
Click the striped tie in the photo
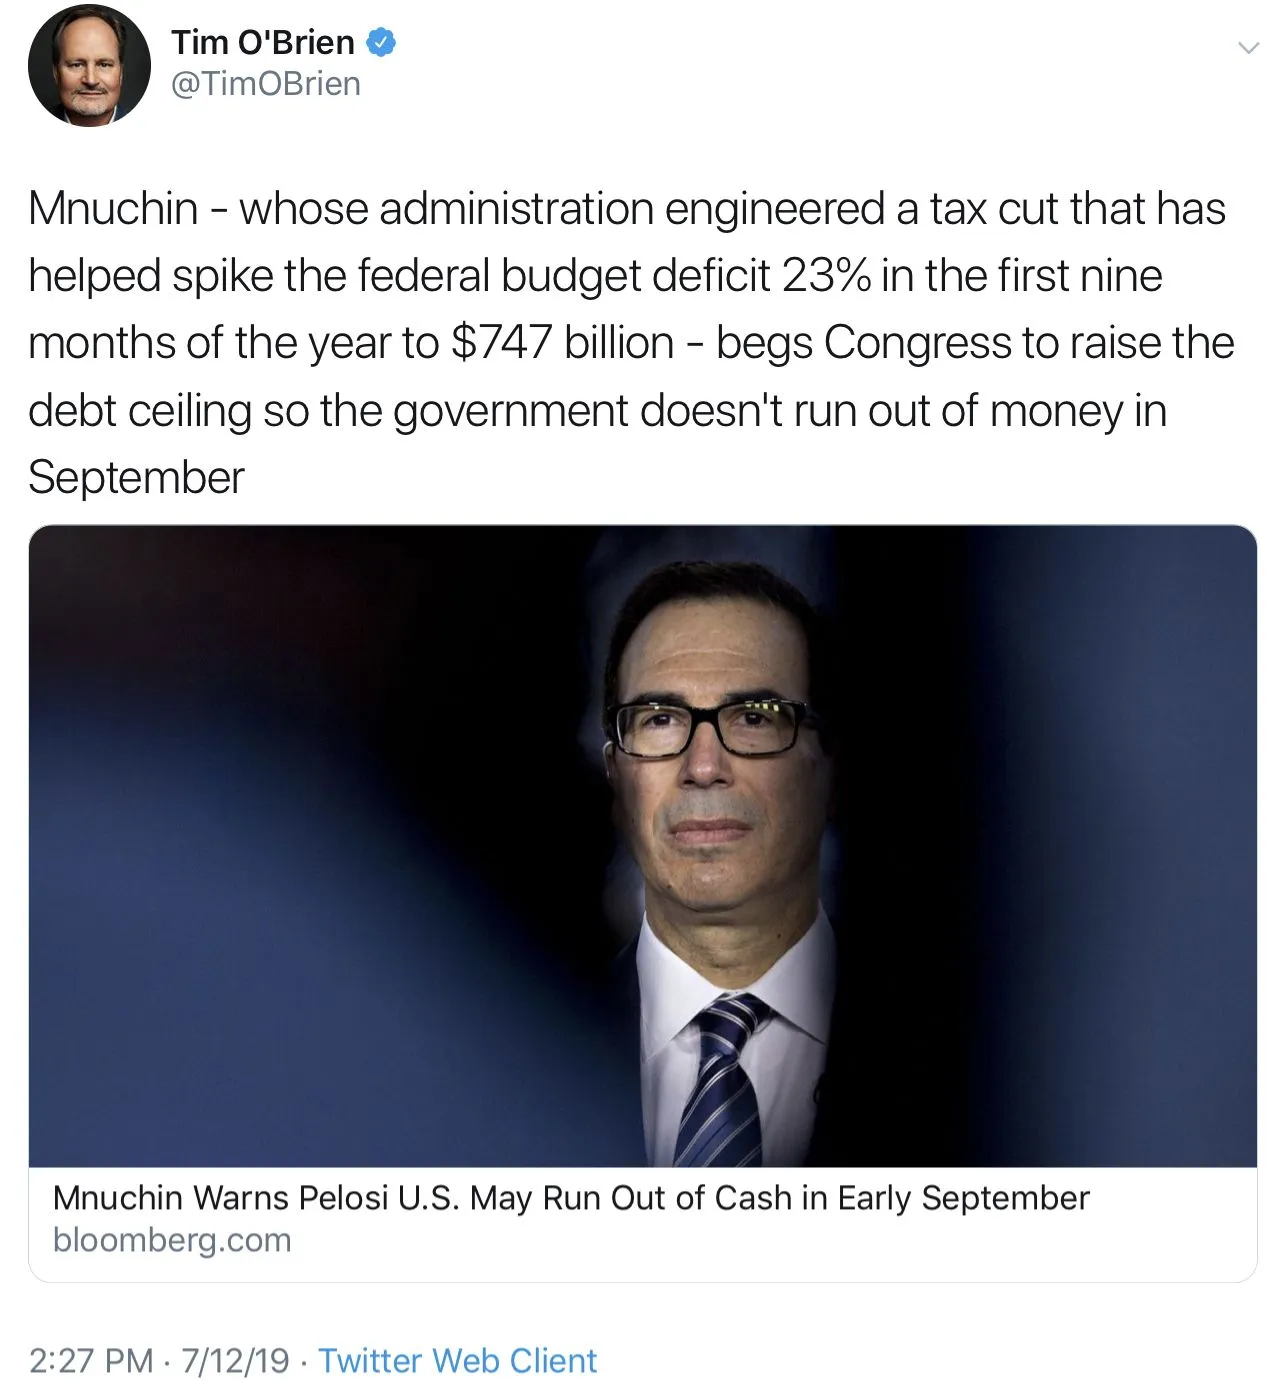720,1080
